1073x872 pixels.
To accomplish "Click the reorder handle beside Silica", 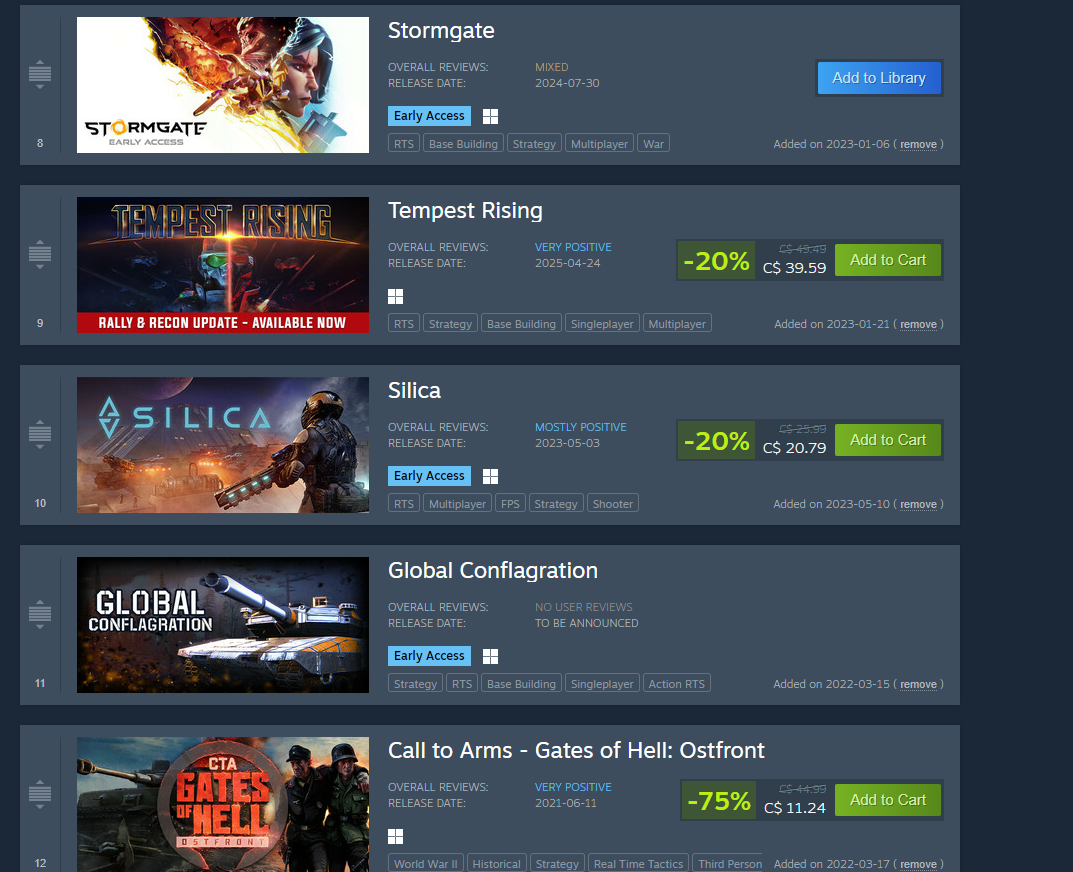I will point(40,434).
